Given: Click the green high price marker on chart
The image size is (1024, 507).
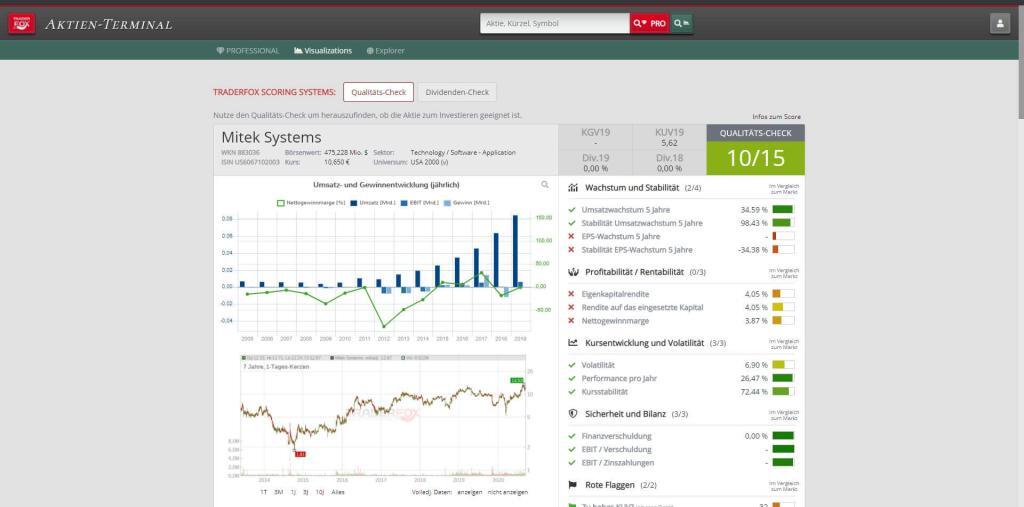Looking at the screenshot, I should [x=517, y=380].
